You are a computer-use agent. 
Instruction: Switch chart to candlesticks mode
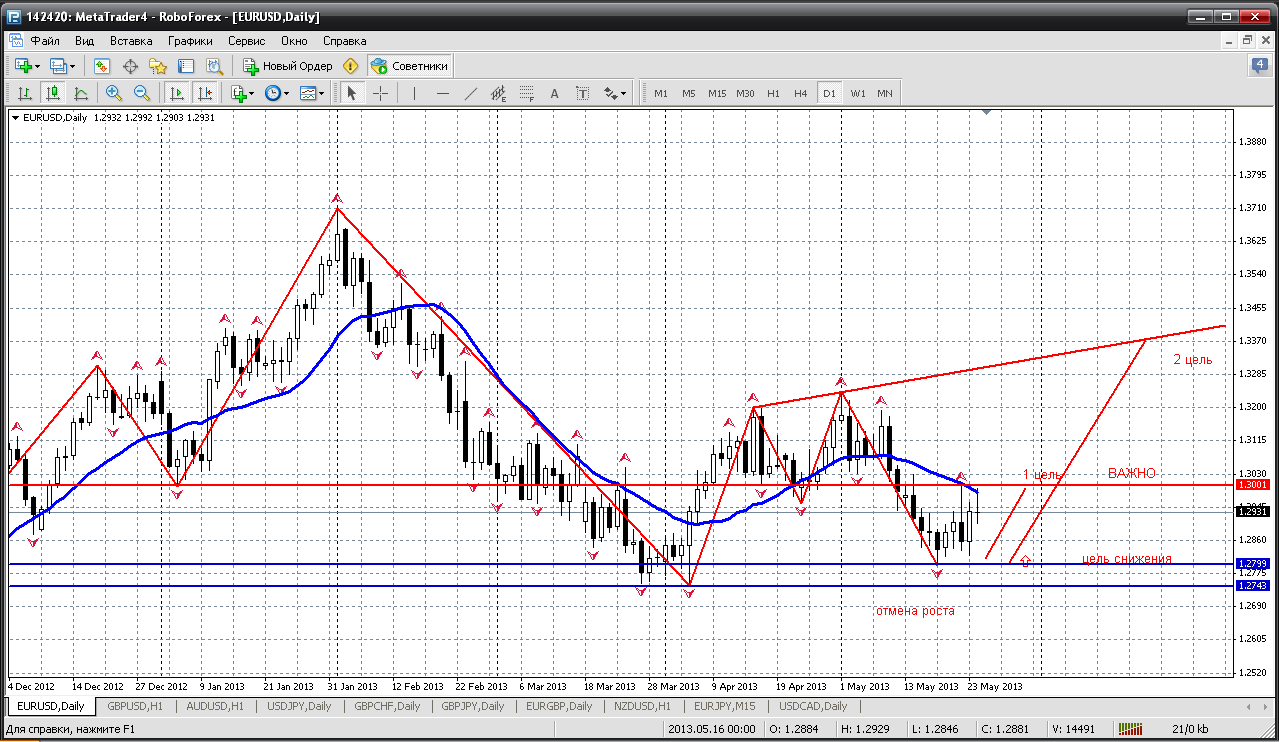pos(52,93)
